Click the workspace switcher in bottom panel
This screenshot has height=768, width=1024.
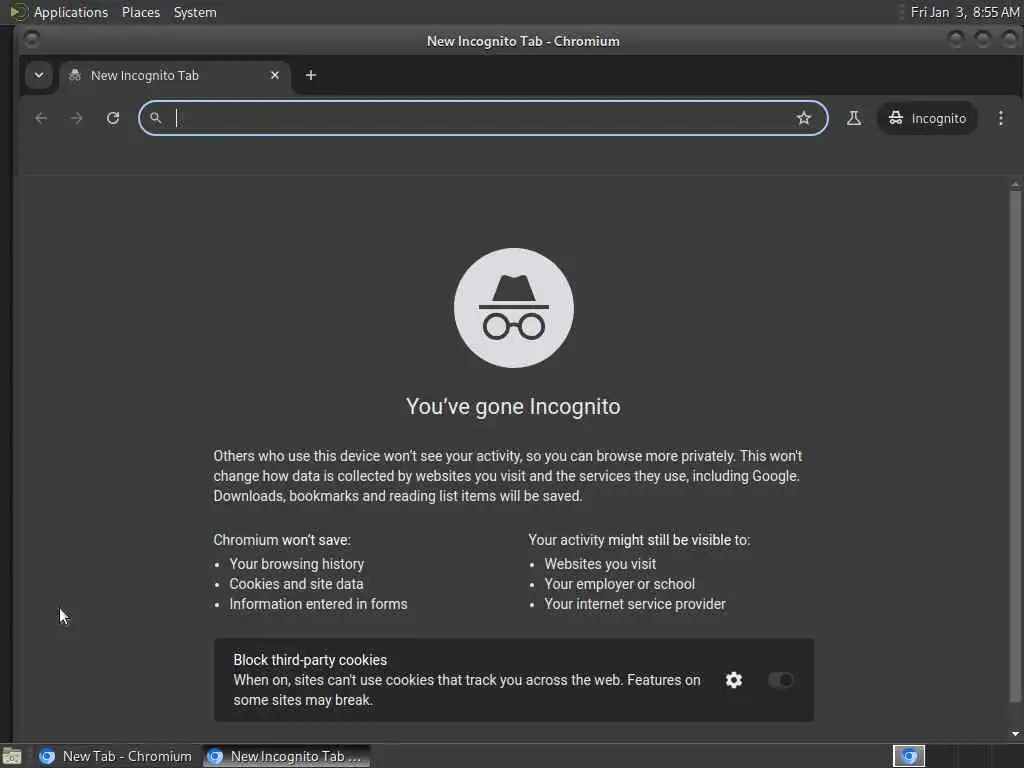click(x=909, y=756)
